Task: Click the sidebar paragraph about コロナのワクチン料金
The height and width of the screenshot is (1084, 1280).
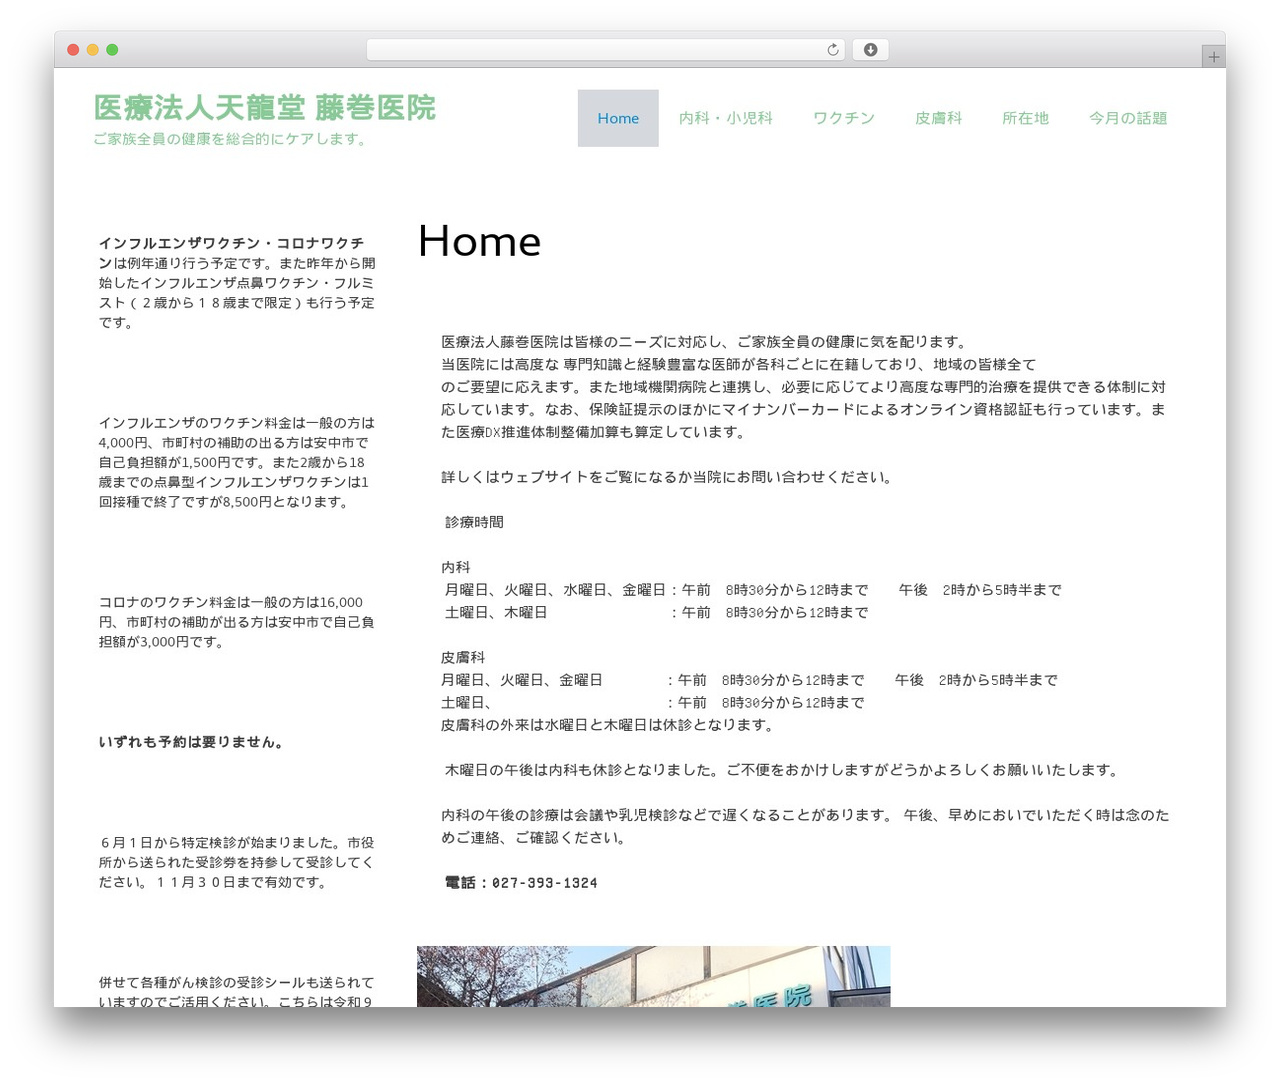Action: [236, 622]
